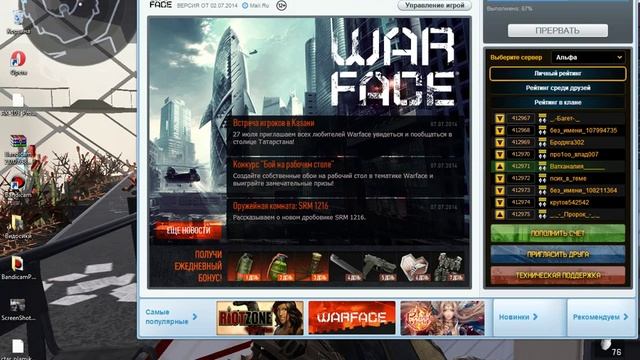Click the ПОПОЛНИТЬ СЧЁТ button
This screenshot has height=360, width=640.
pyautogui.click(x=558, y=233)
